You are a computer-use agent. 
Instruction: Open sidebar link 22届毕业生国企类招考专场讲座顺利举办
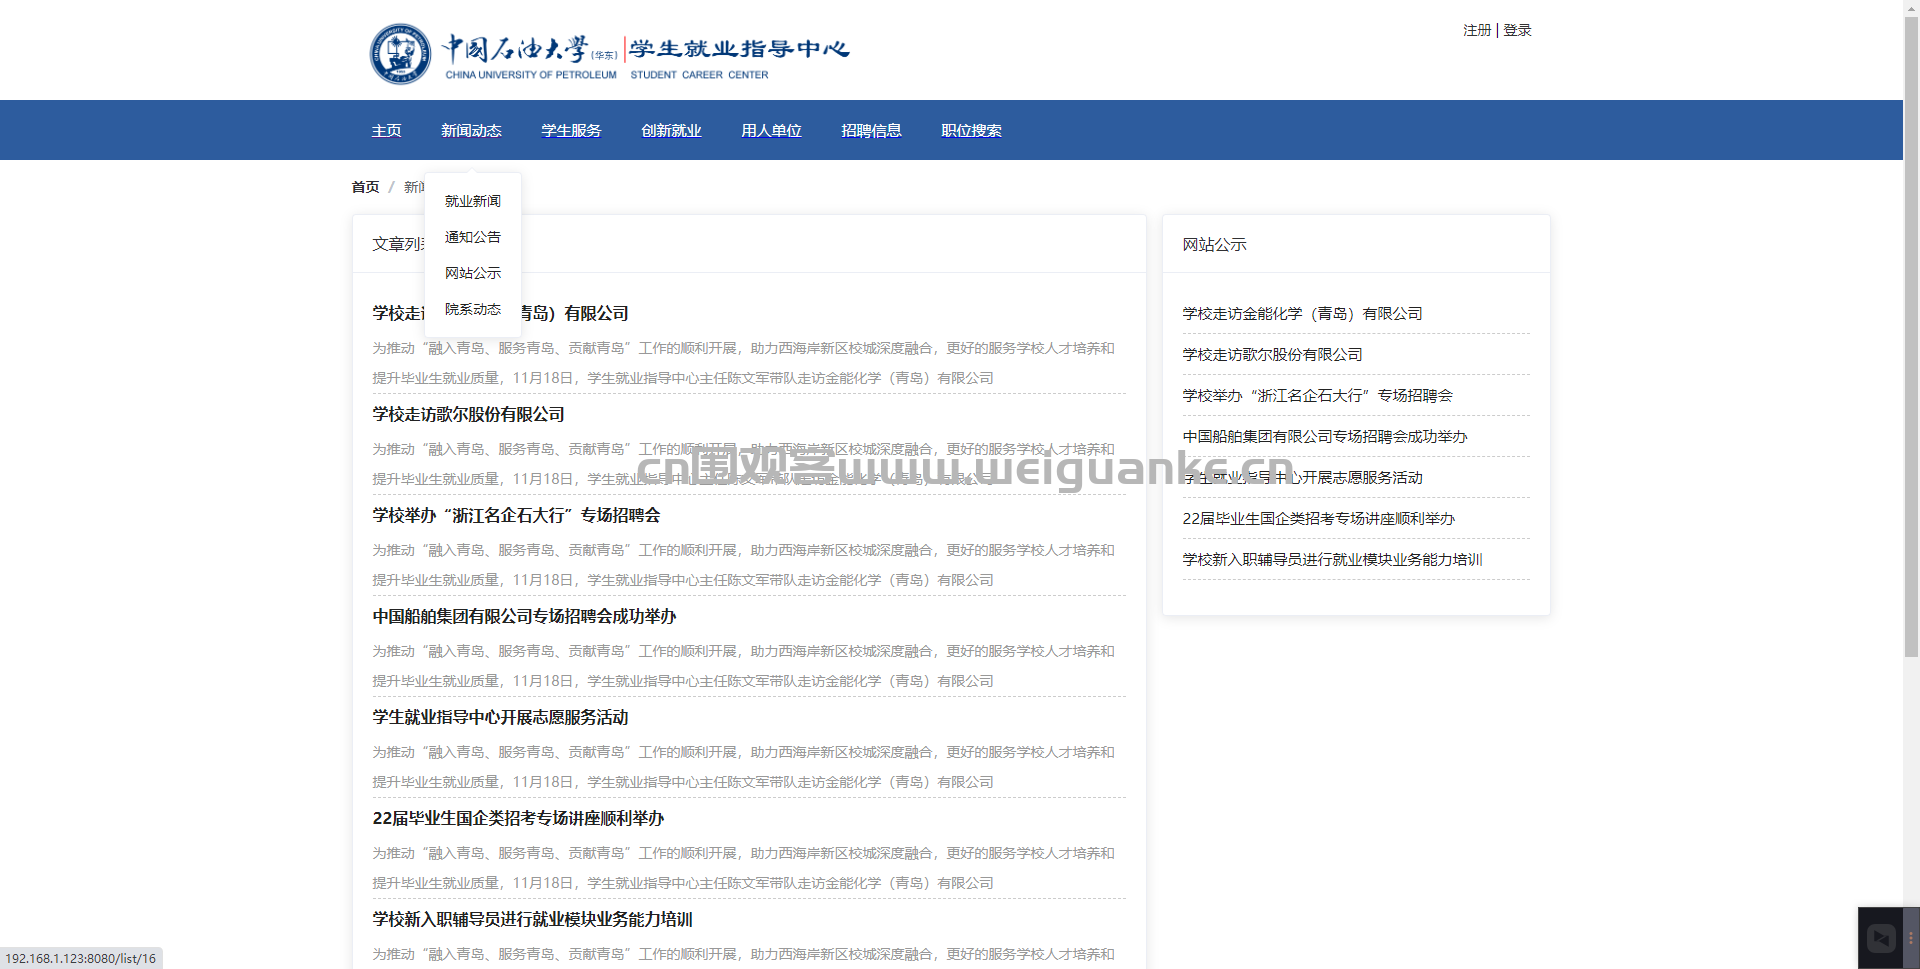(x=1318, y=519)
